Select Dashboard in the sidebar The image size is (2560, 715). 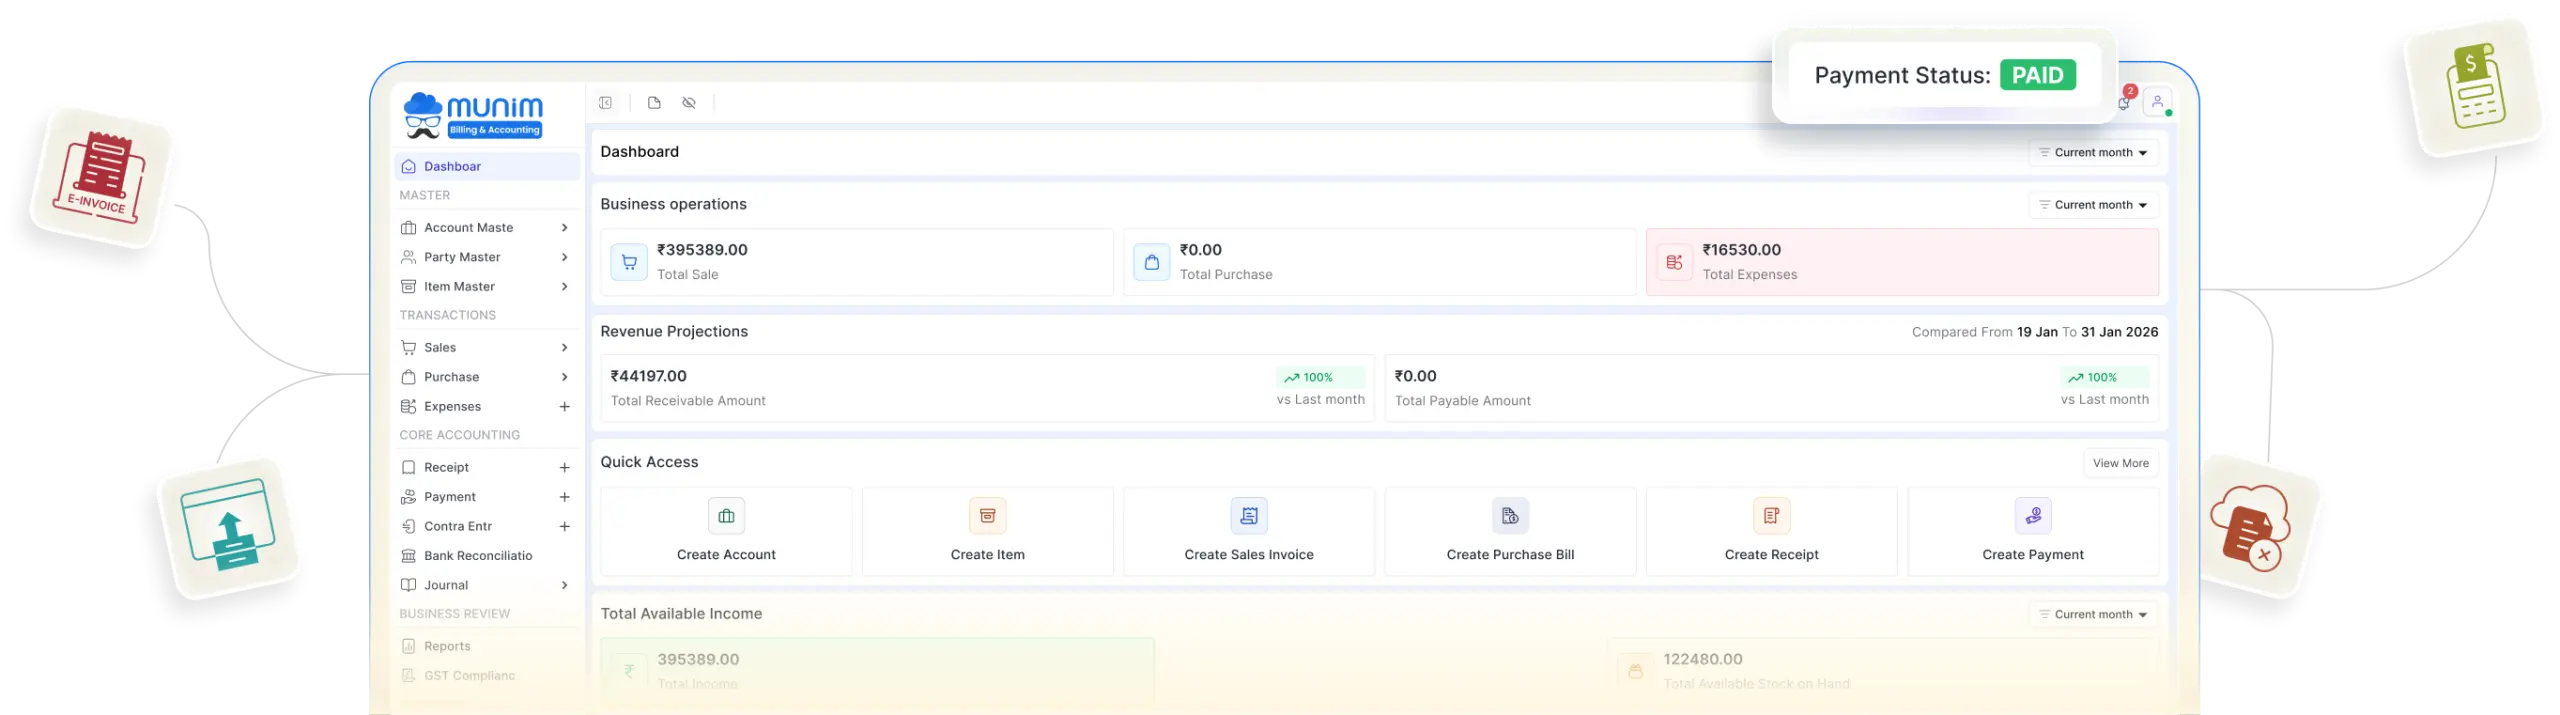487,167
